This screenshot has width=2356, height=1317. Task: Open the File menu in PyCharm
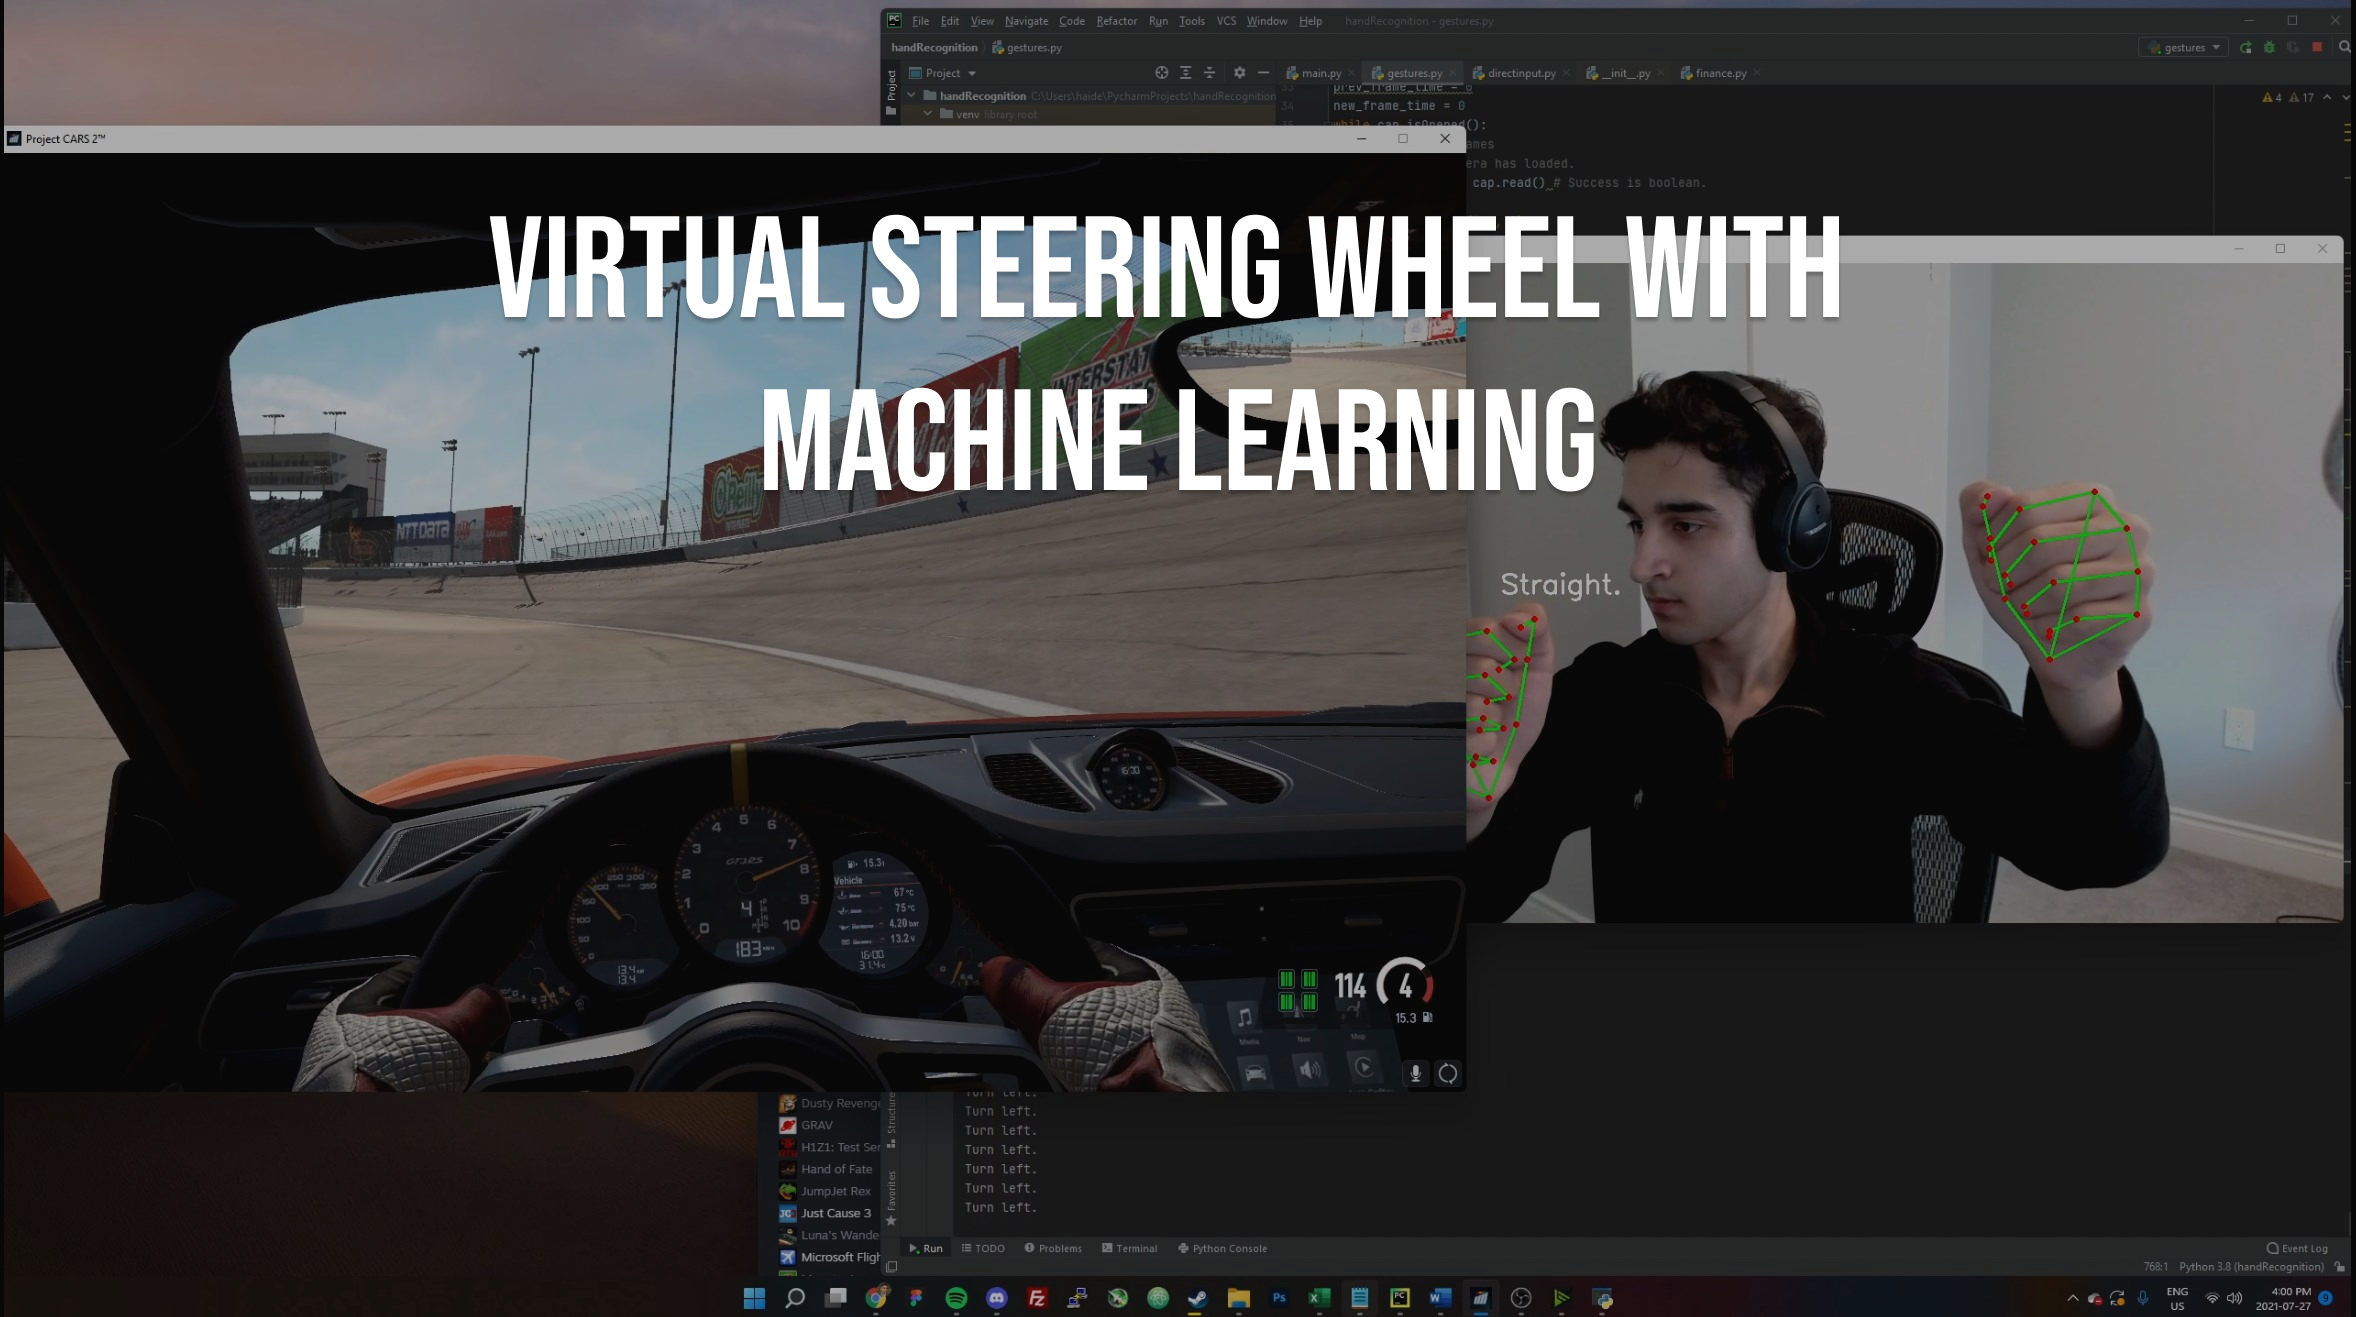(x=920, y=21)
